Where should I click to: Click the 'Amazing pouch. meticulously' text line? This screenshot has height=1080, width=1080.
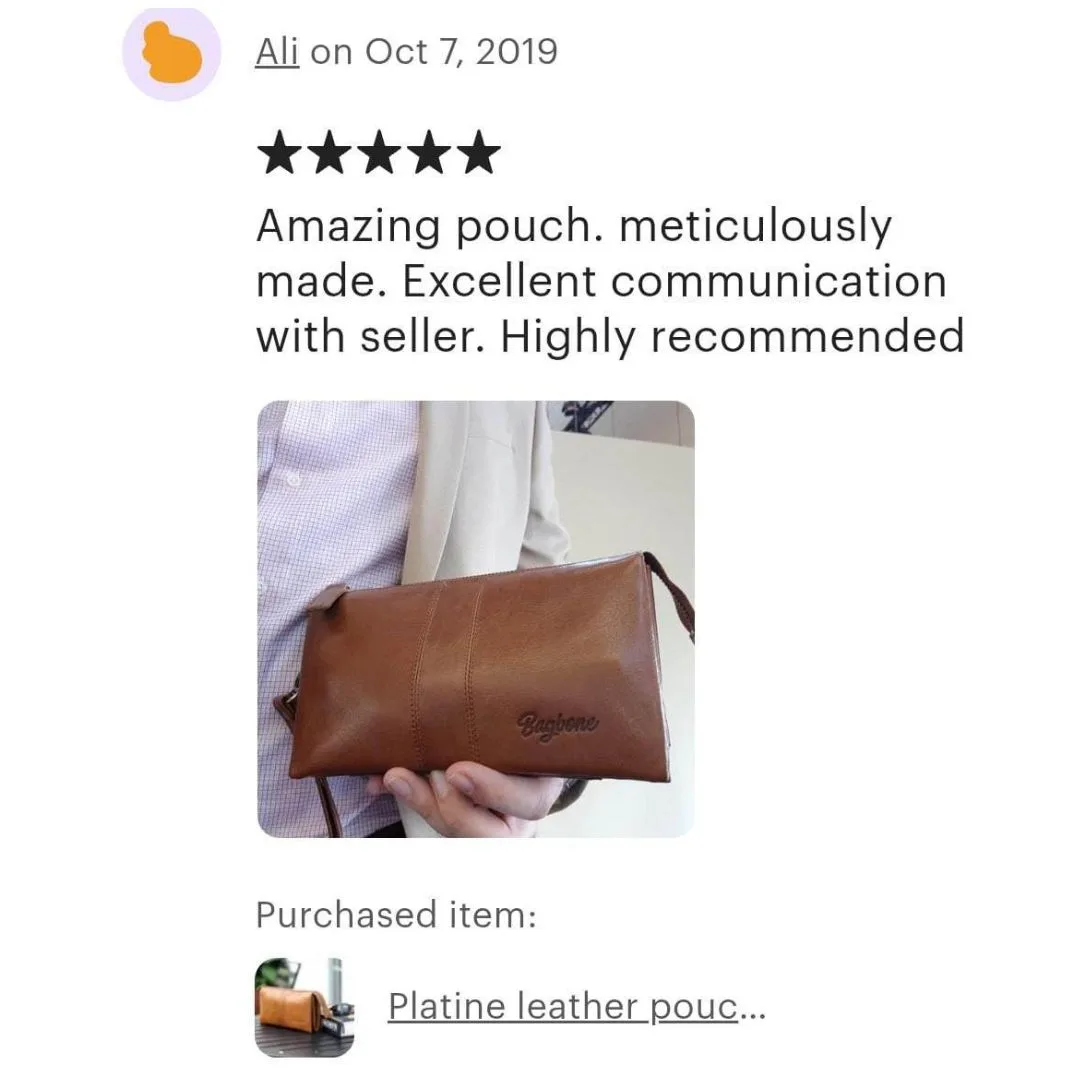[x=574, y=226]
